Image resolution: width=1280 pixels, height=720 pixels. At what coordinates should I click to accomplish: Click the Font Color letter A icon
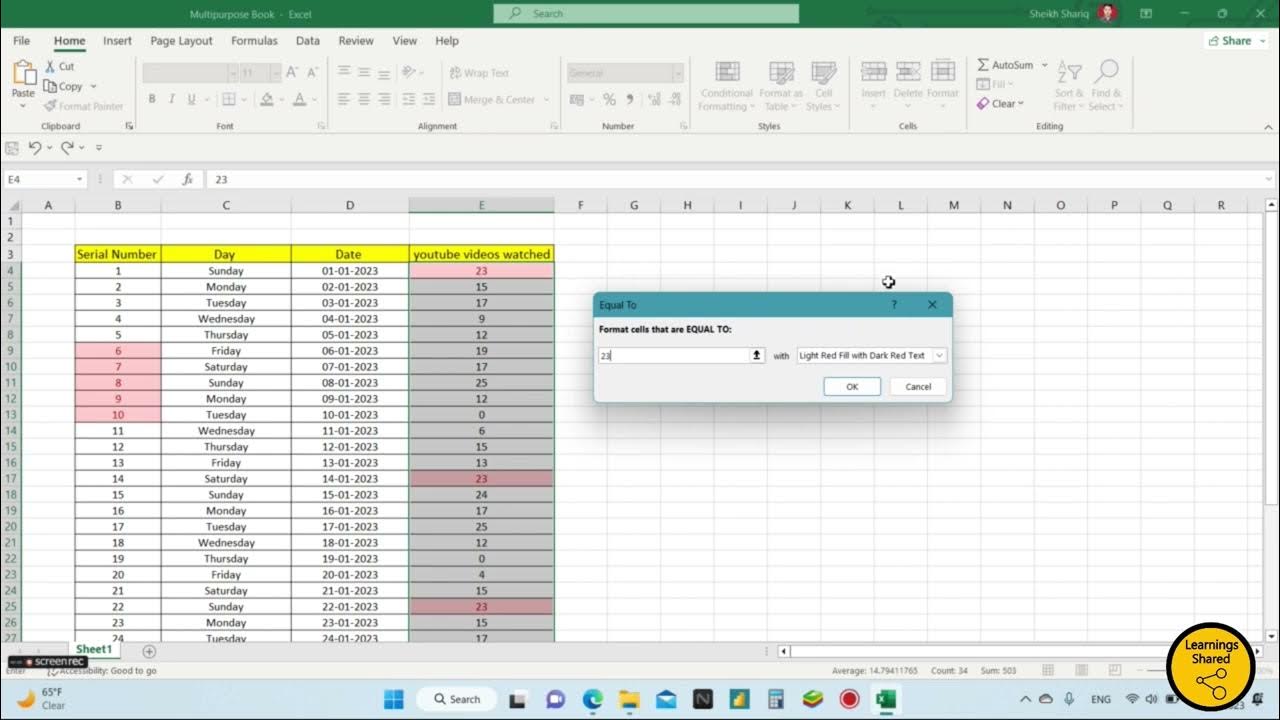[299, 99]
